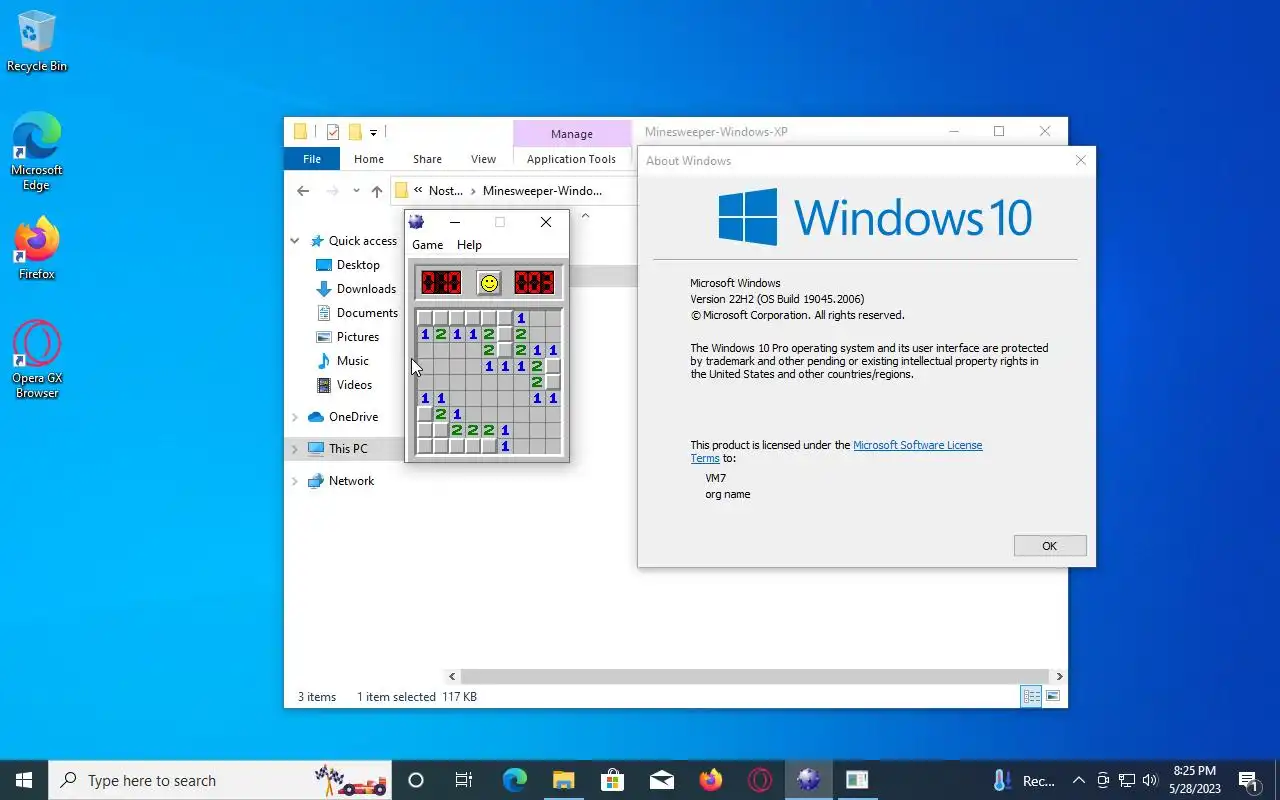The width and height of the screenshot is (1280, 800).
Task: Open File Explorer from the taskbar
Action: pyautogui.click(x=563, y=780)
